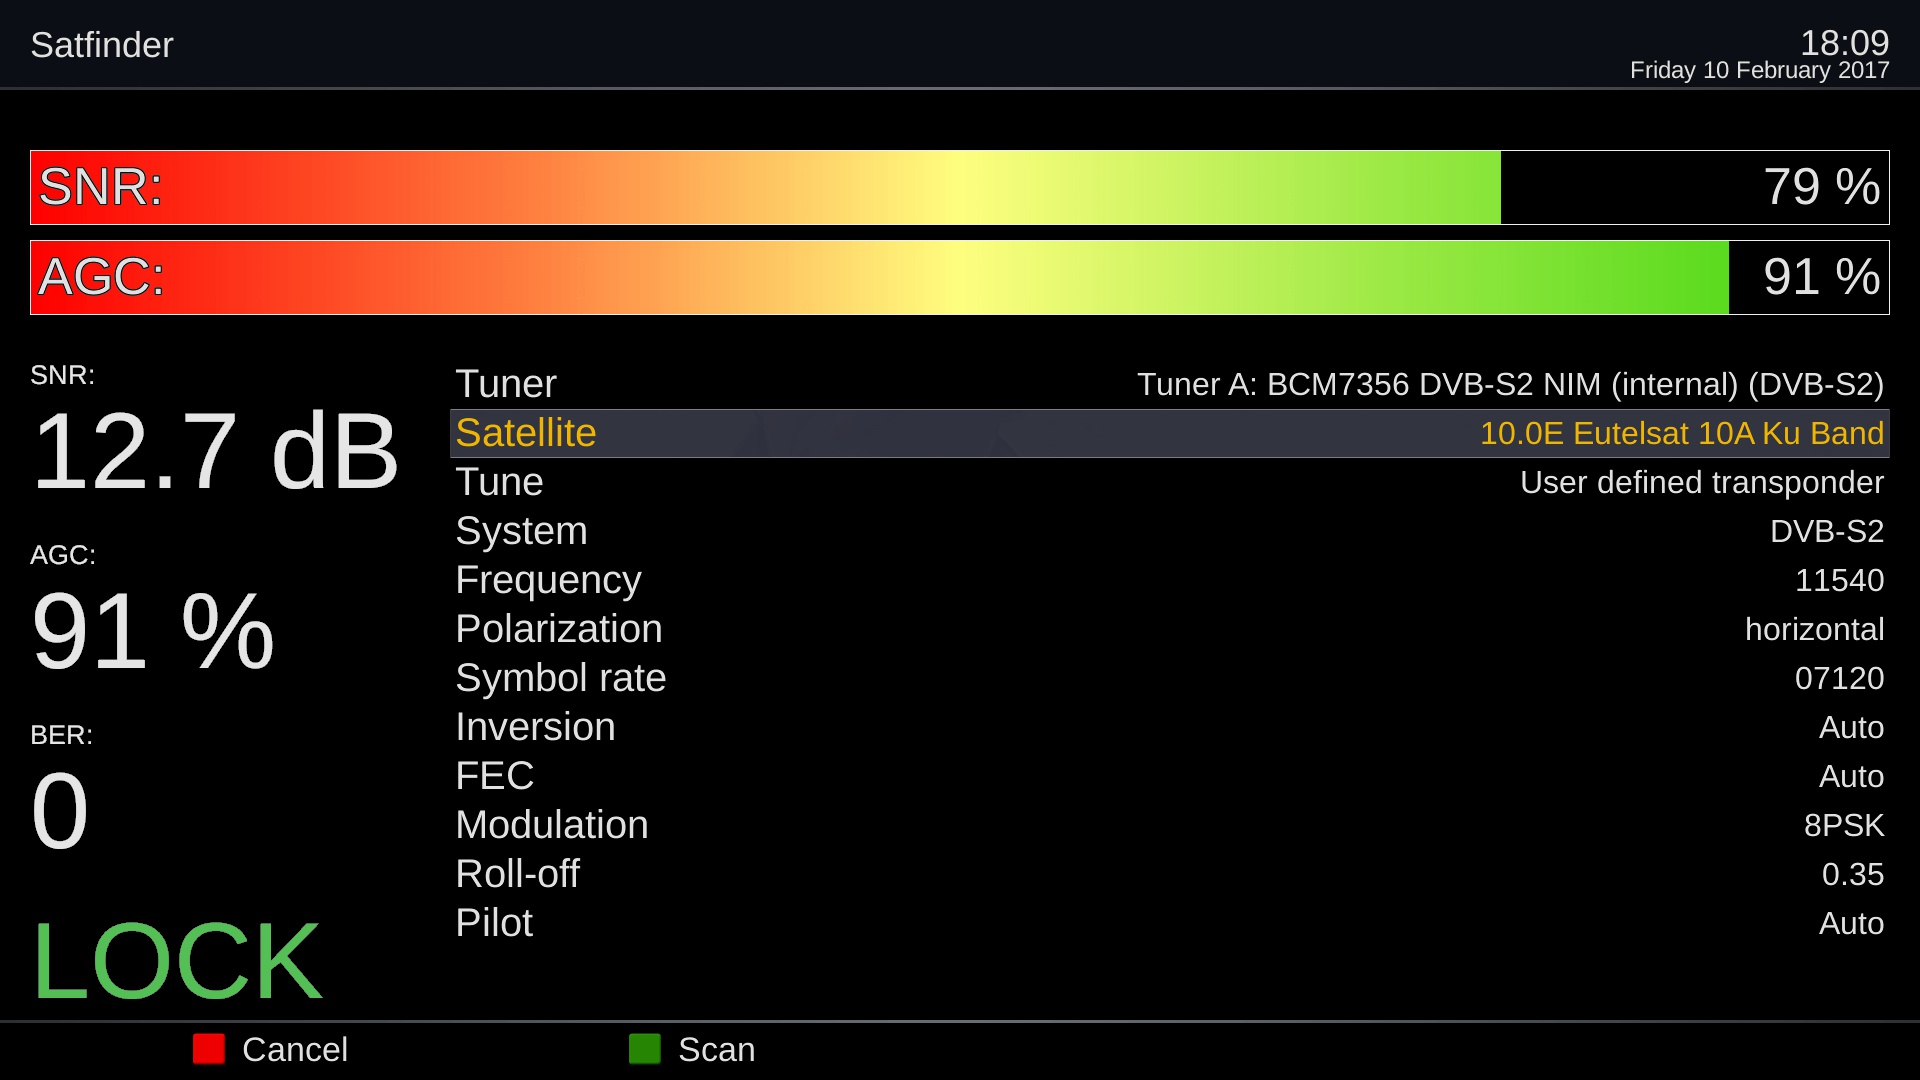Click the Scan label
This screenshot has width=1920, height=1080.
[x=716, y=1049]
